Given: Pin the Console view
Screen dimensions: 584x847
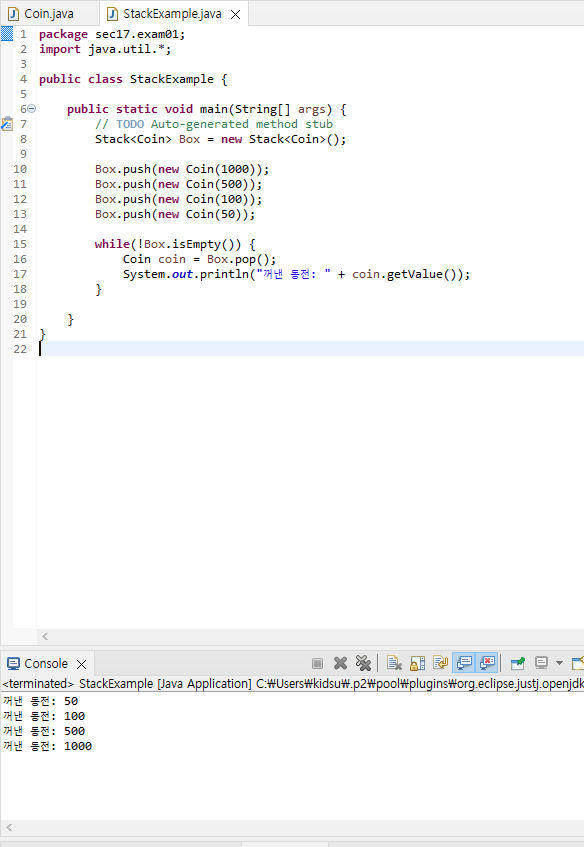Looking at the screenshot, I should click(x=518, y=663).
